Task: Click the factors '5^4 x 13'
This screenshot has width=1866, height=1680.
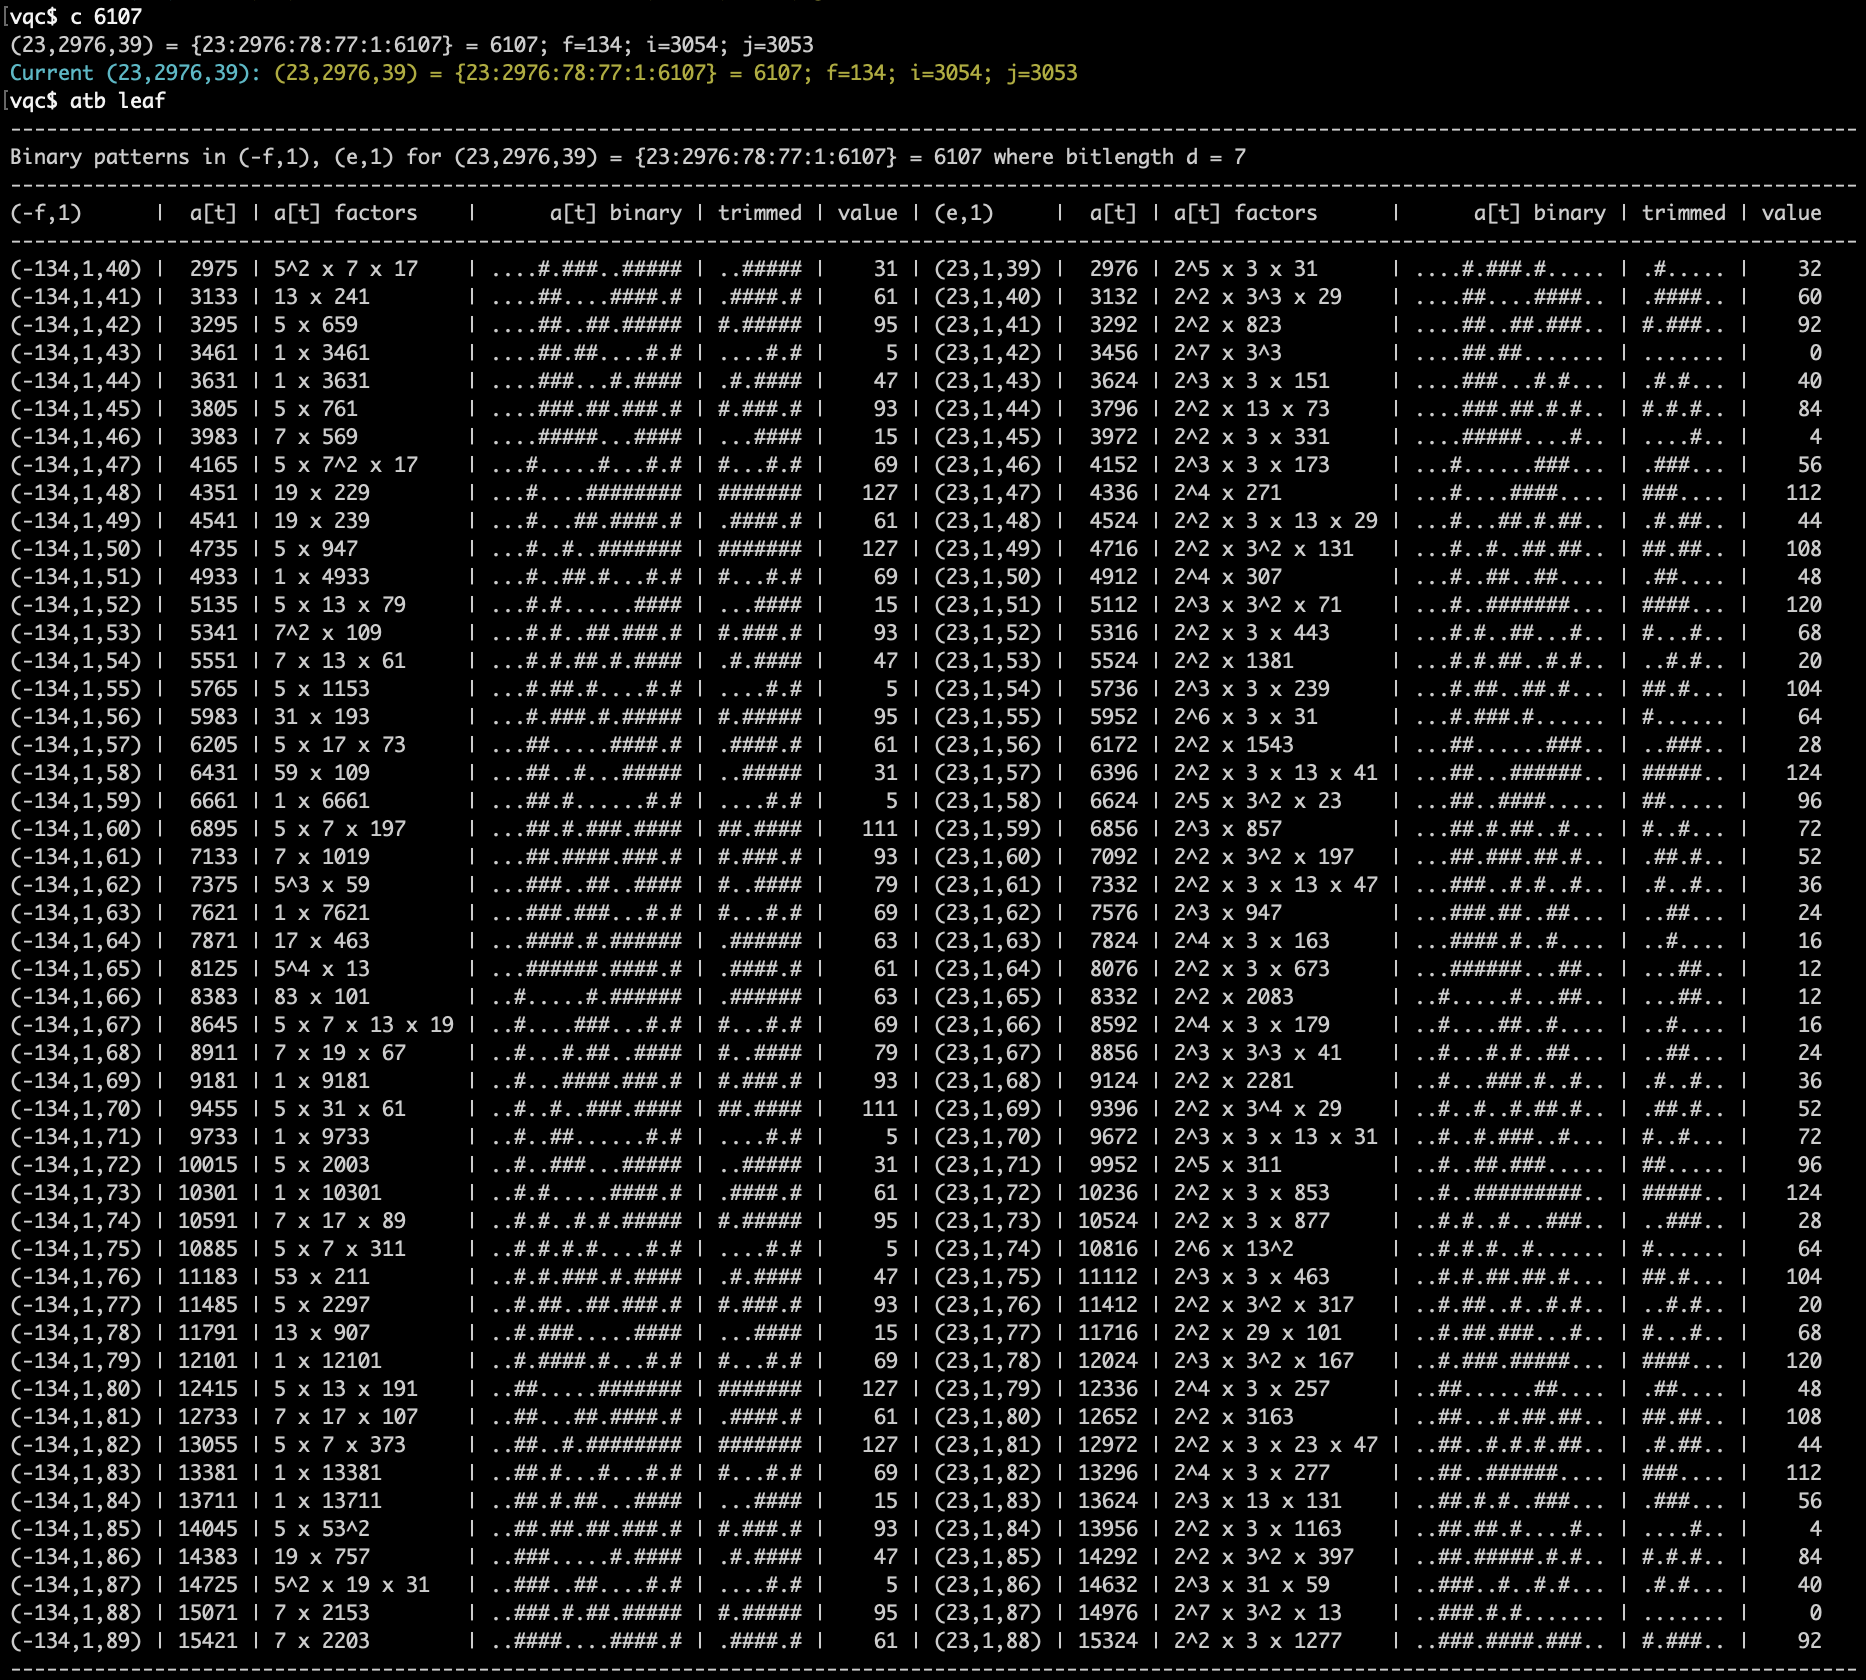Action: [322, 969]
